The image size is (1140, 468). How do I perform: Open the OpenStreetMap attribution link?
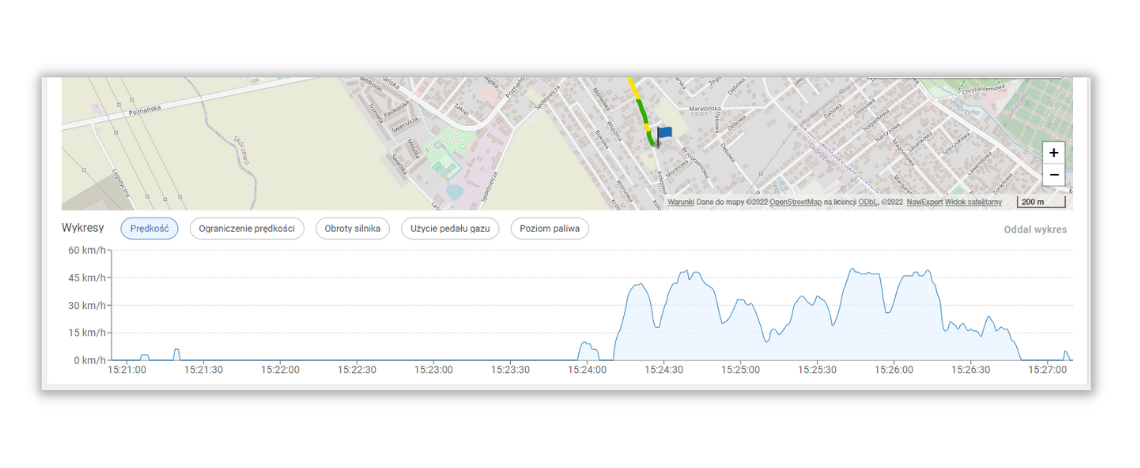tap(795, 202)
